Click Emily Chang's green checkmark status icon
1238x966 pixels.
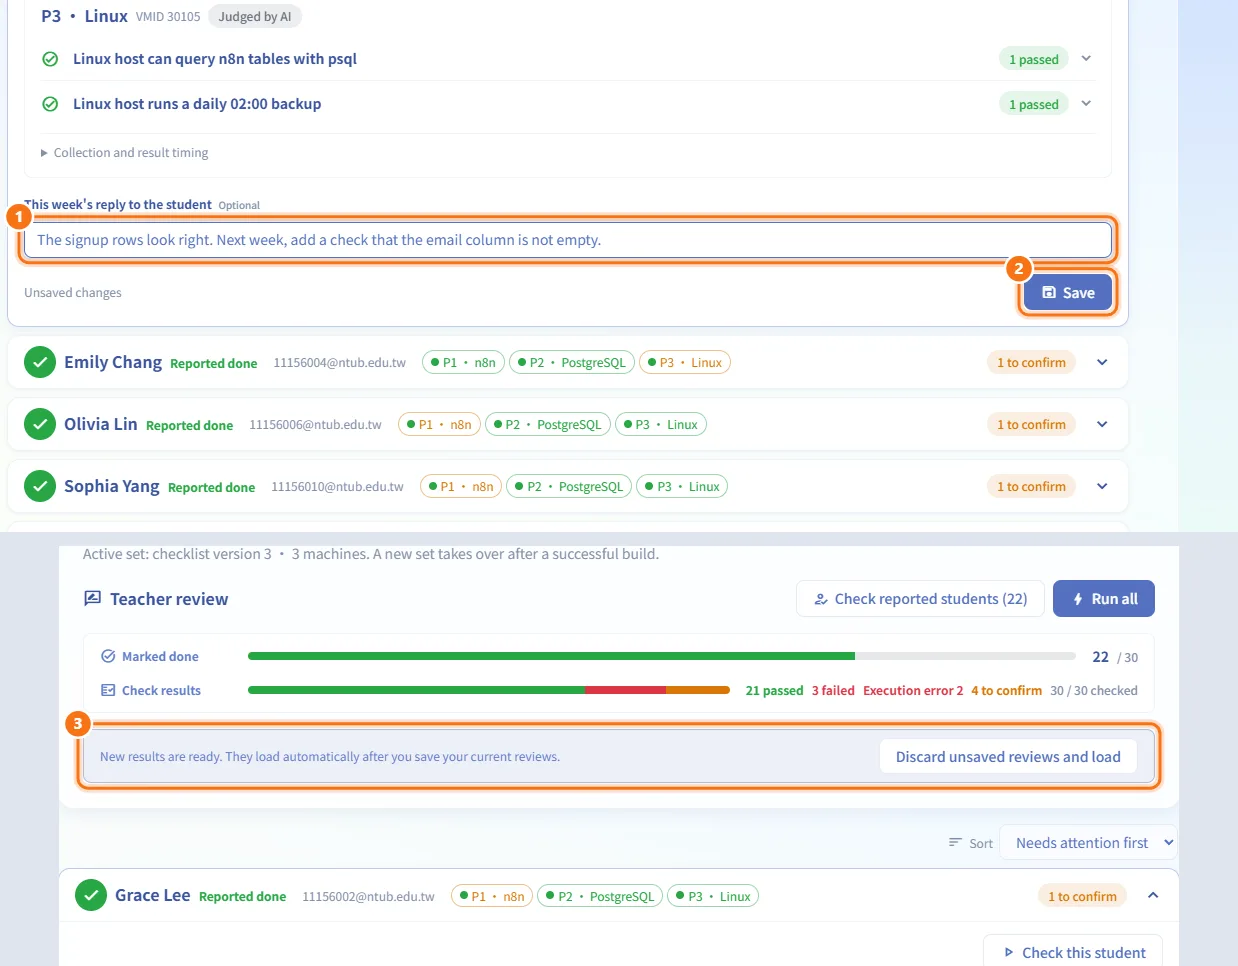pos(40,362)
